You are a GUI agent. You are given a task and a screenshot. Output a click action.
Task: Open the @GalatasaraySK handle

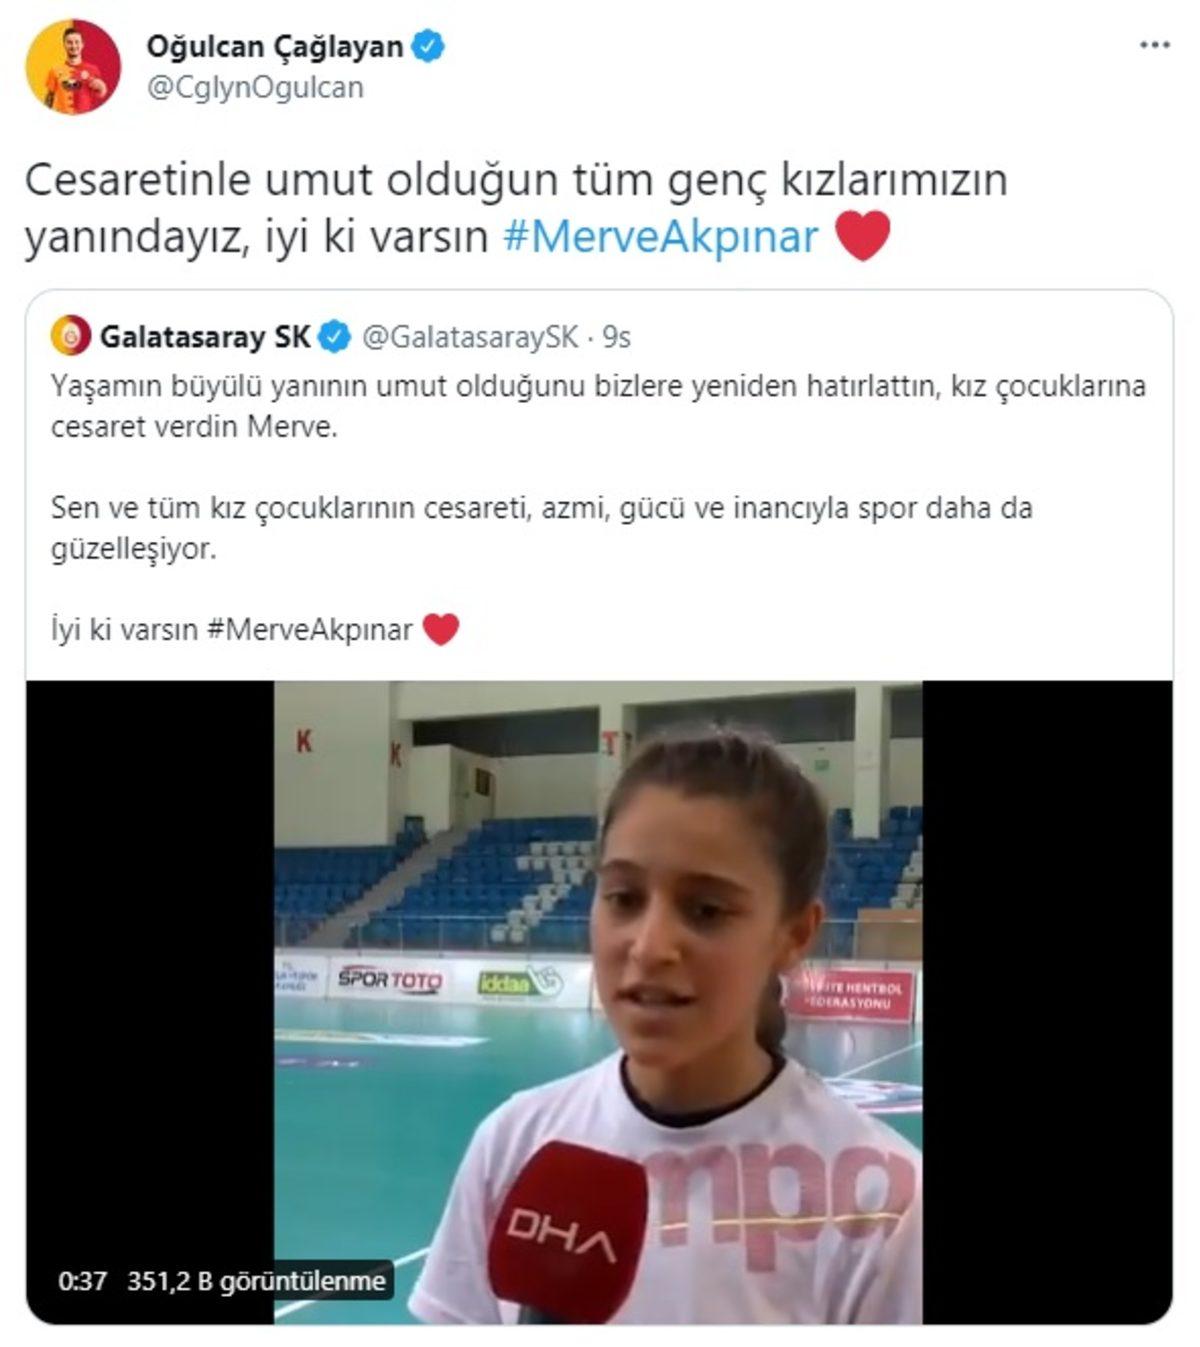pos(470,338)
